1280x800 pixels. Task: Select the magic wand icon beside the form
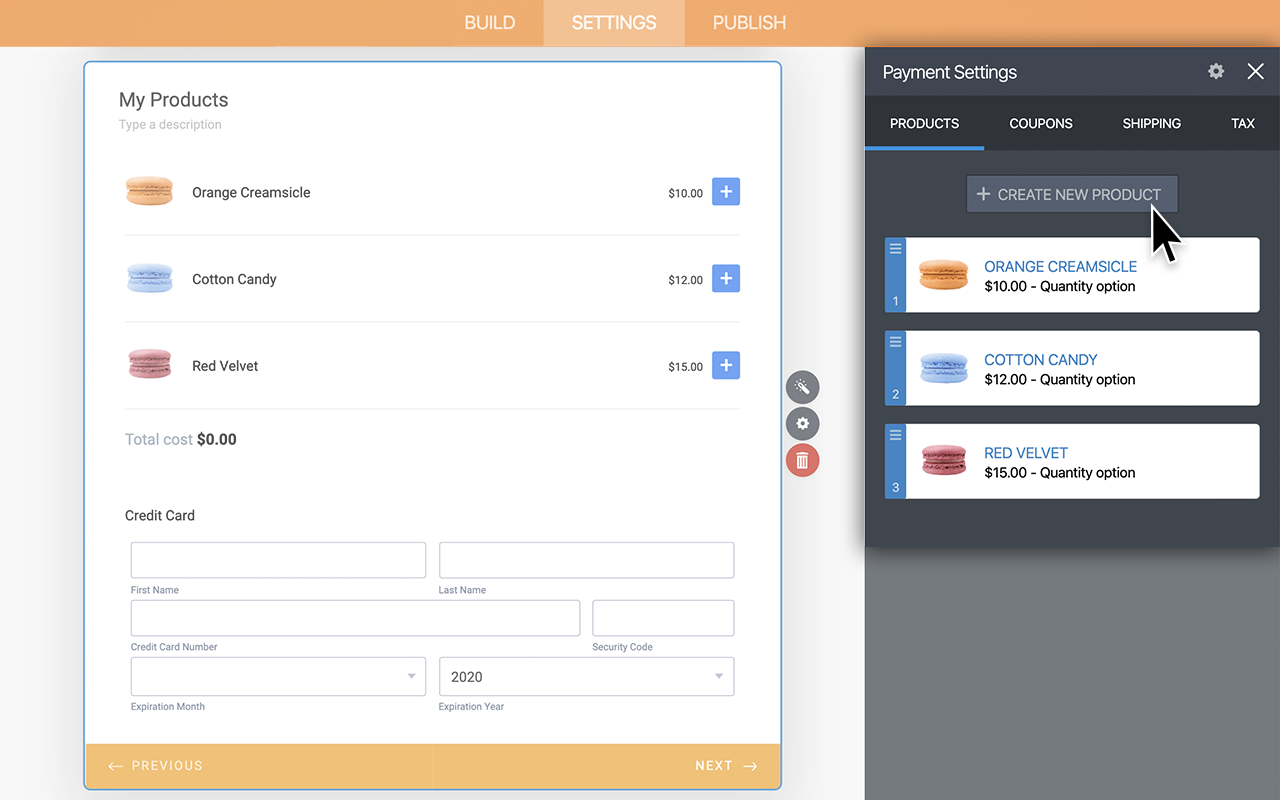point(802,387)
